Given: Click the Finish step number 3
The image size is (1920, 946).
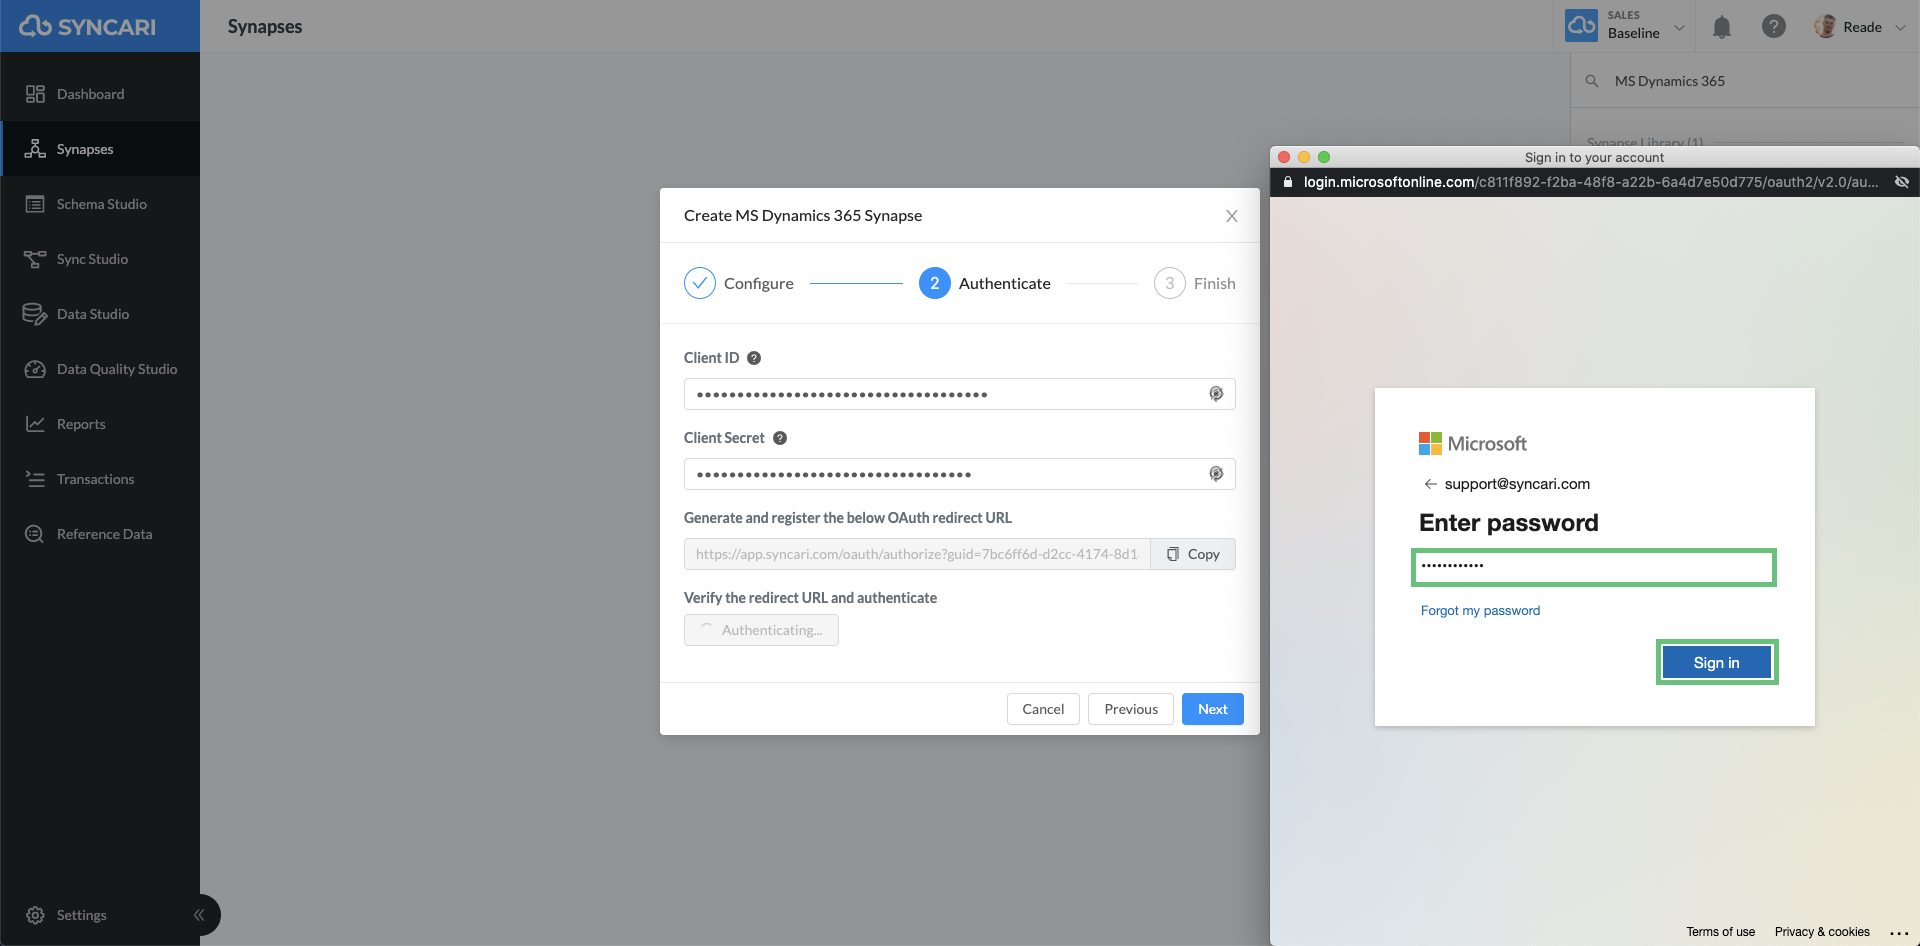Looking at the screenshot, I should [1170, 283].
